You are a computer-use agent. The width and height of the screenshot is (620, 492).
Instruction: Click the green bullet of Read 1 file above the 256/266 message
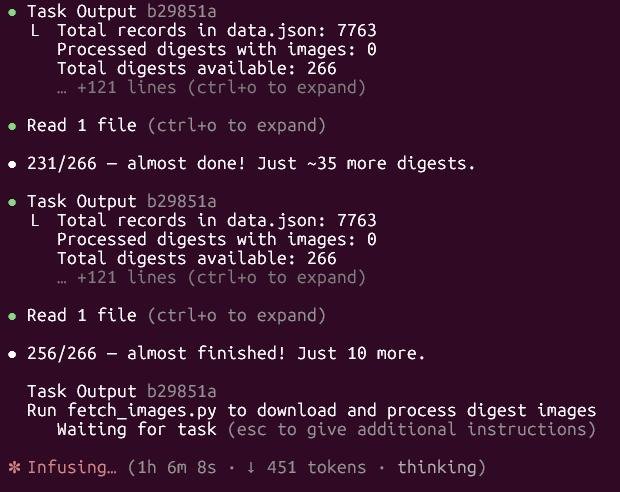(12, 316)
